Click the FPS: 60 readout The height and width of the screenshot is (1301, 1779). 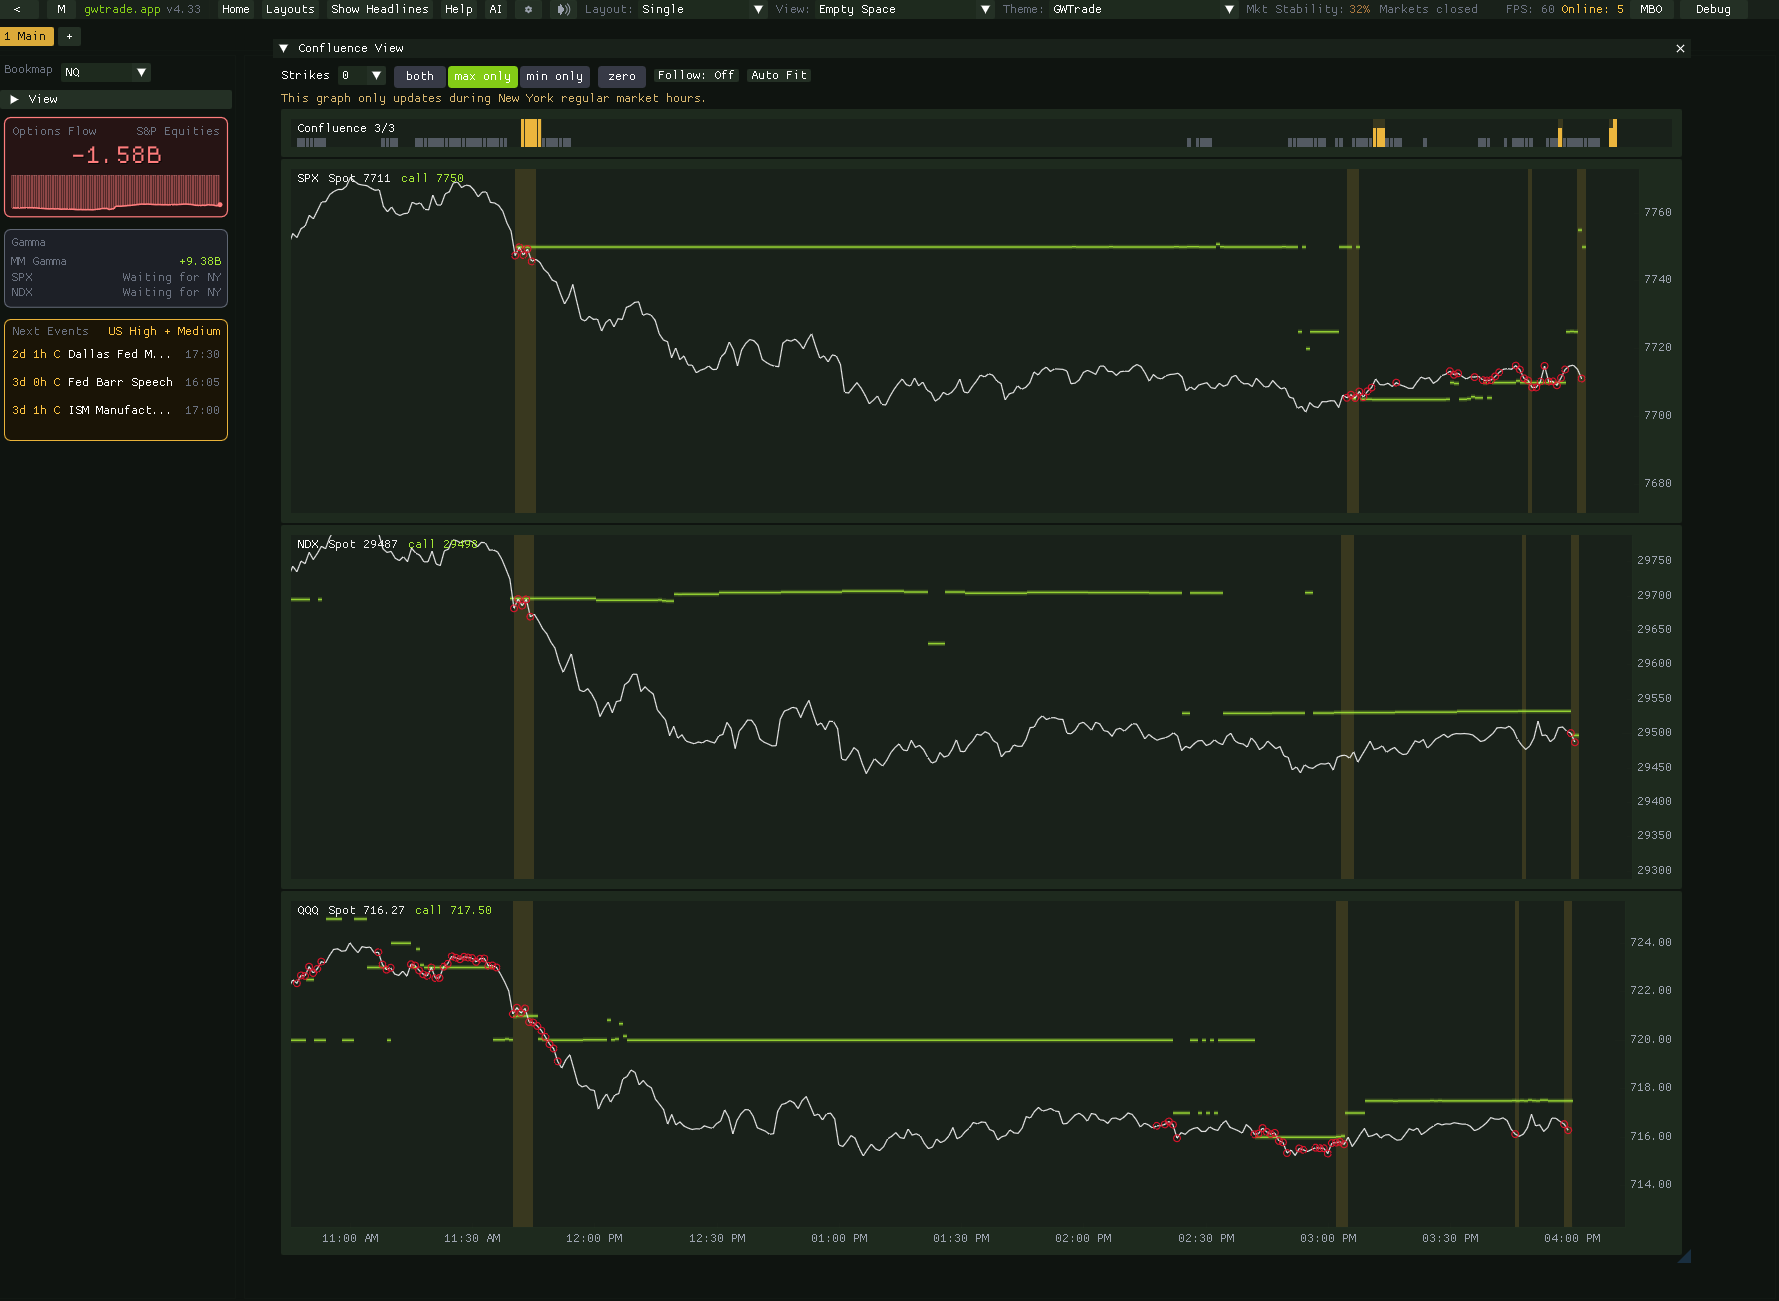[1530, 9]
